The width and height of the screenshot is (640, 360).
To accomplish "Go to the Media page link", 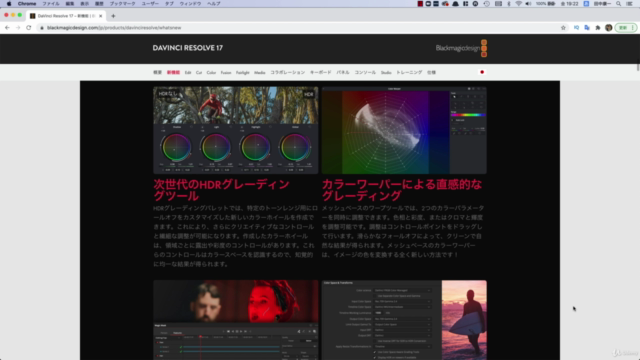I will [x=260, y=73].
